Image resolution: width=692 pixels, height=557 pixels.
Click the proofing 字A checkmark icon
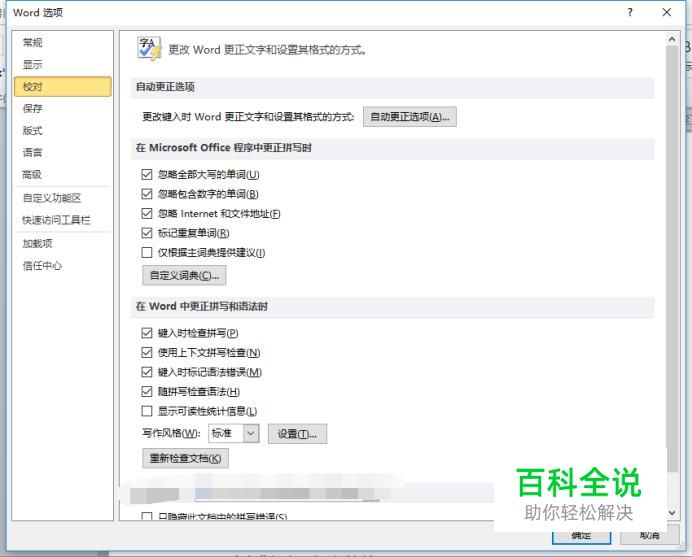[149, 49]
